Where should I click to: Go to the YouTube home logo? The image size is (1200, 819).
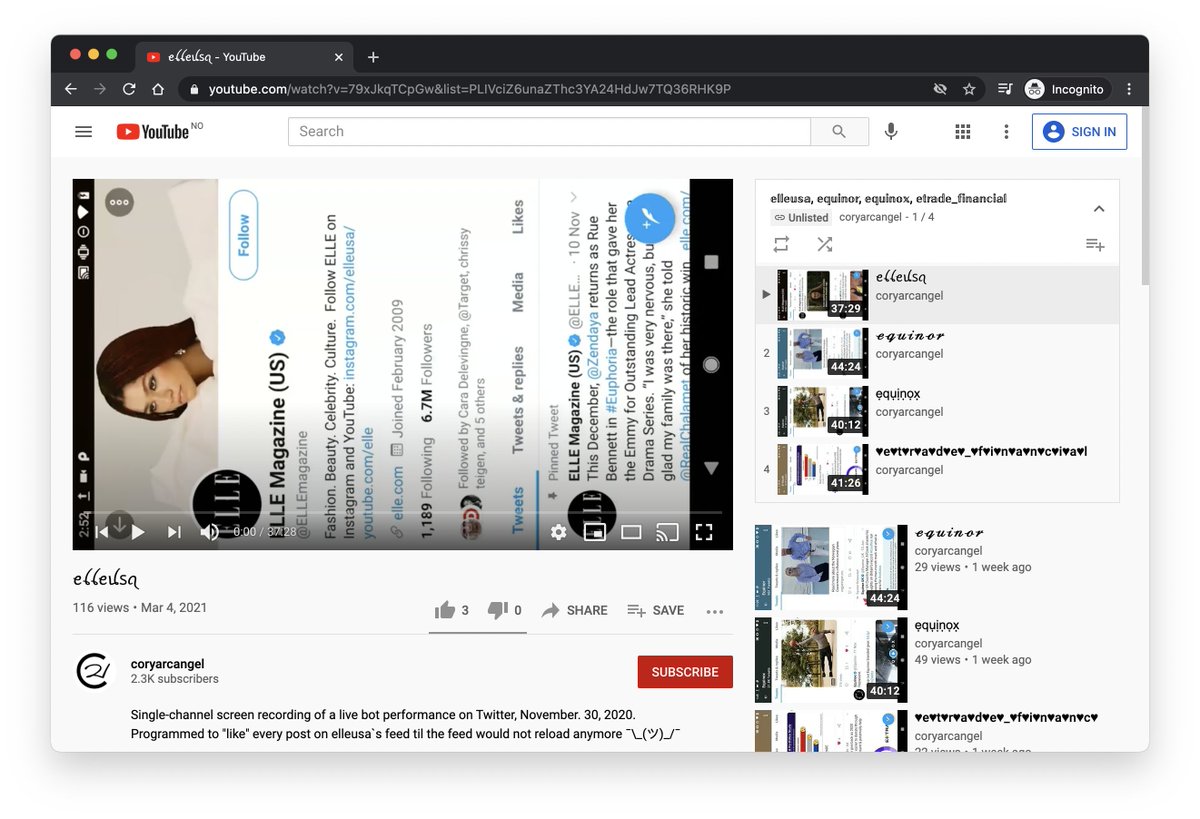153,131
